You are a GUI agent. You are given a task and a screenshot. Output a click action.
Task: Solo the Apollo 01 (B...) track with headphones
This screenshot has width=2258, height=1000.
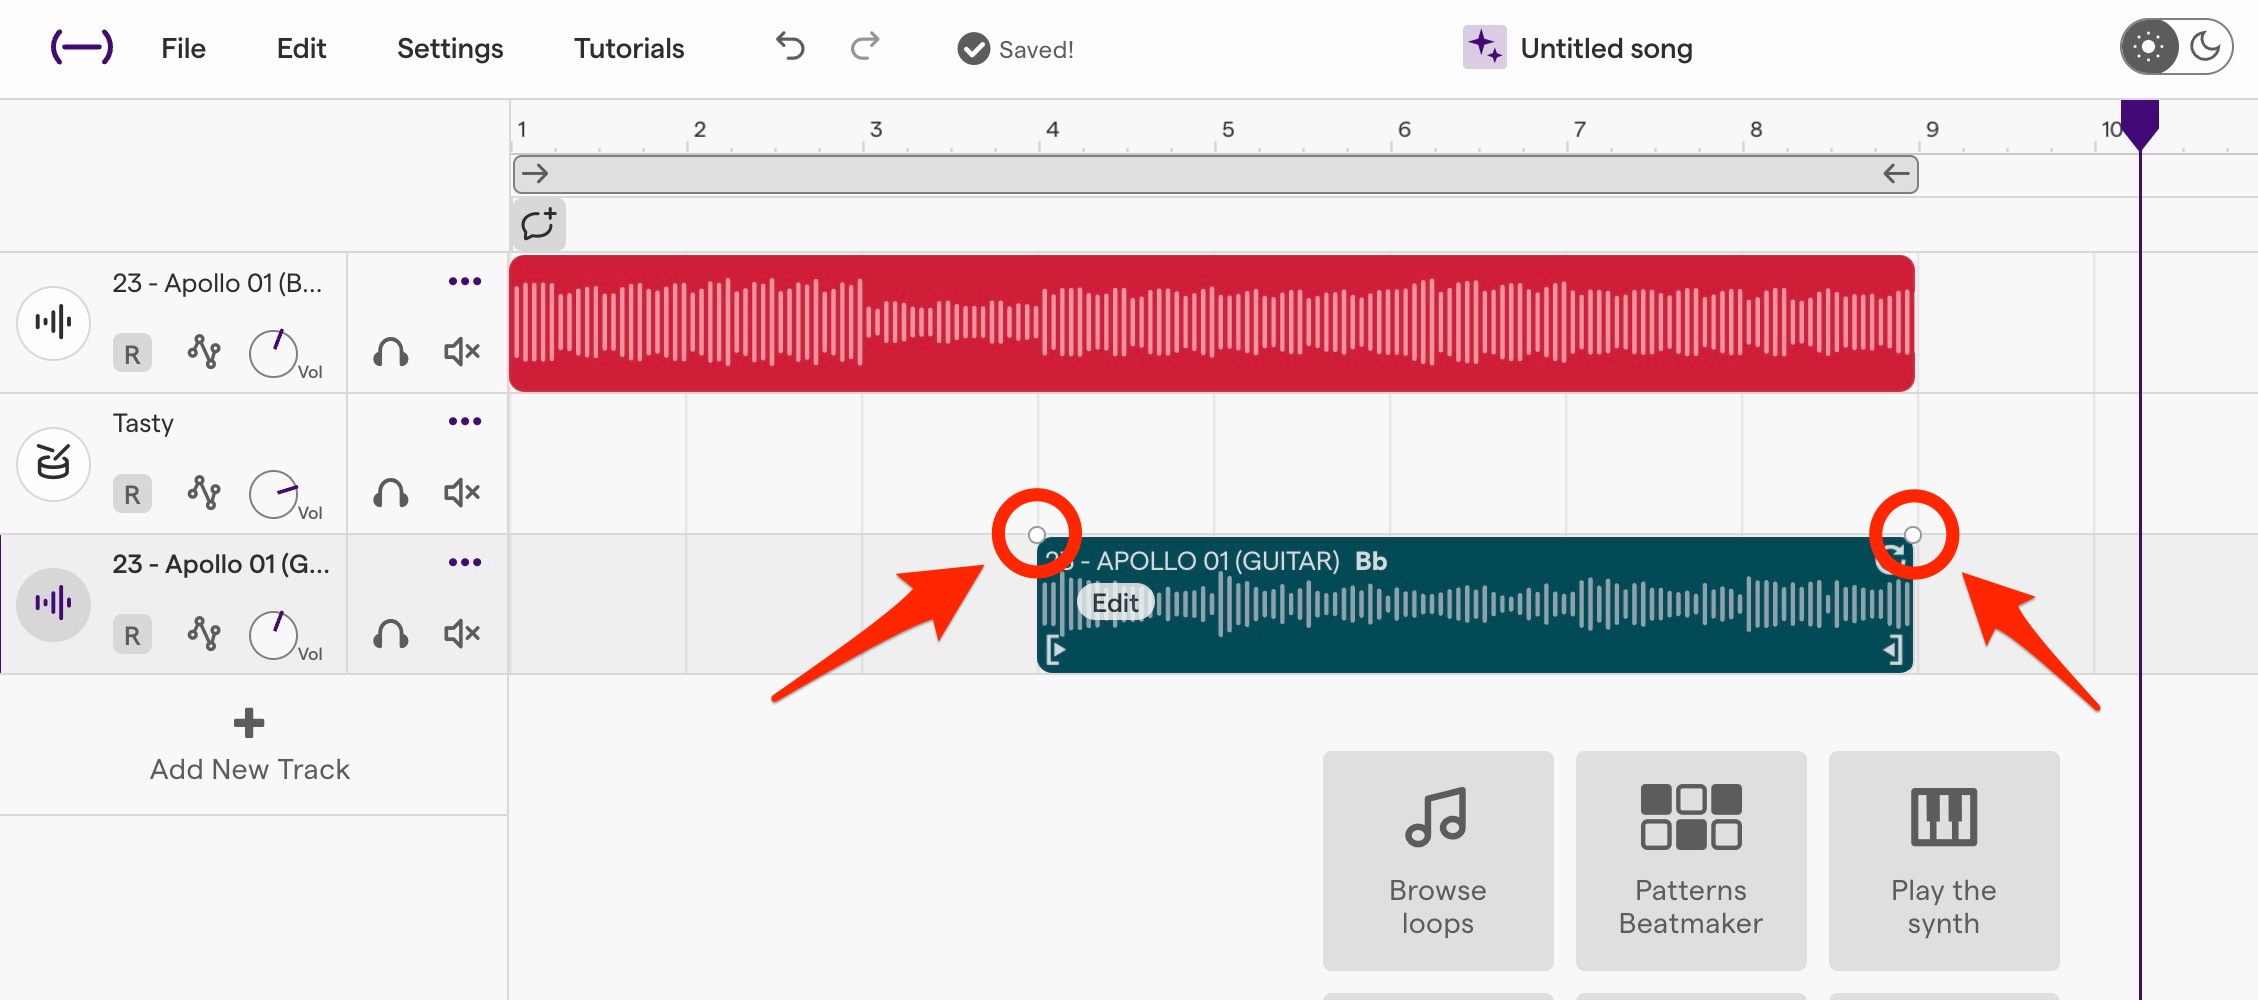click(391, 352)
